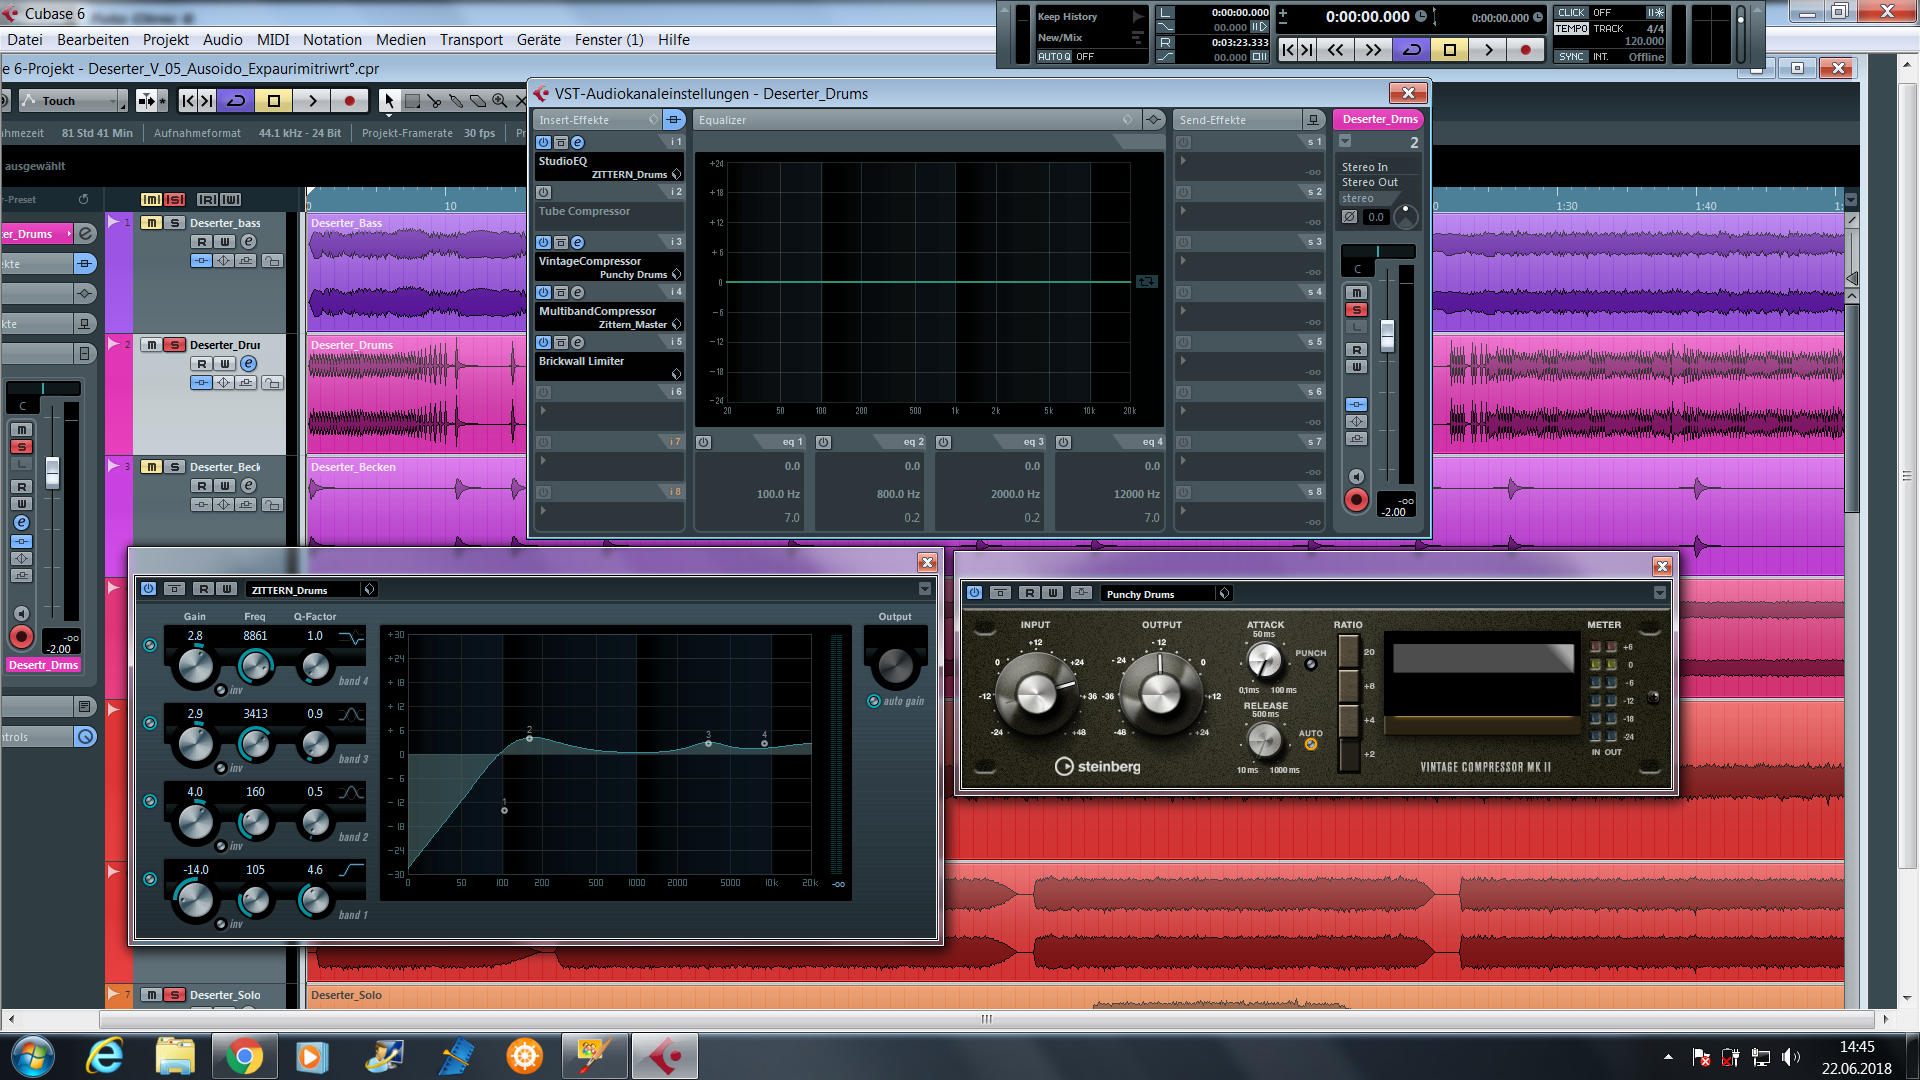
Task: Expand send slot s 1
Action: click(1183, 161)
